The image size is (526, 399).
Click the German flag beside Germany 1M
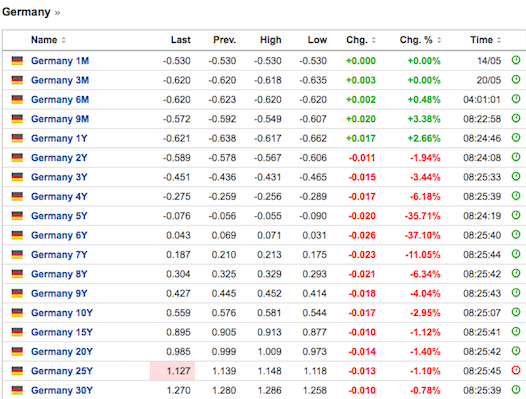17,61
